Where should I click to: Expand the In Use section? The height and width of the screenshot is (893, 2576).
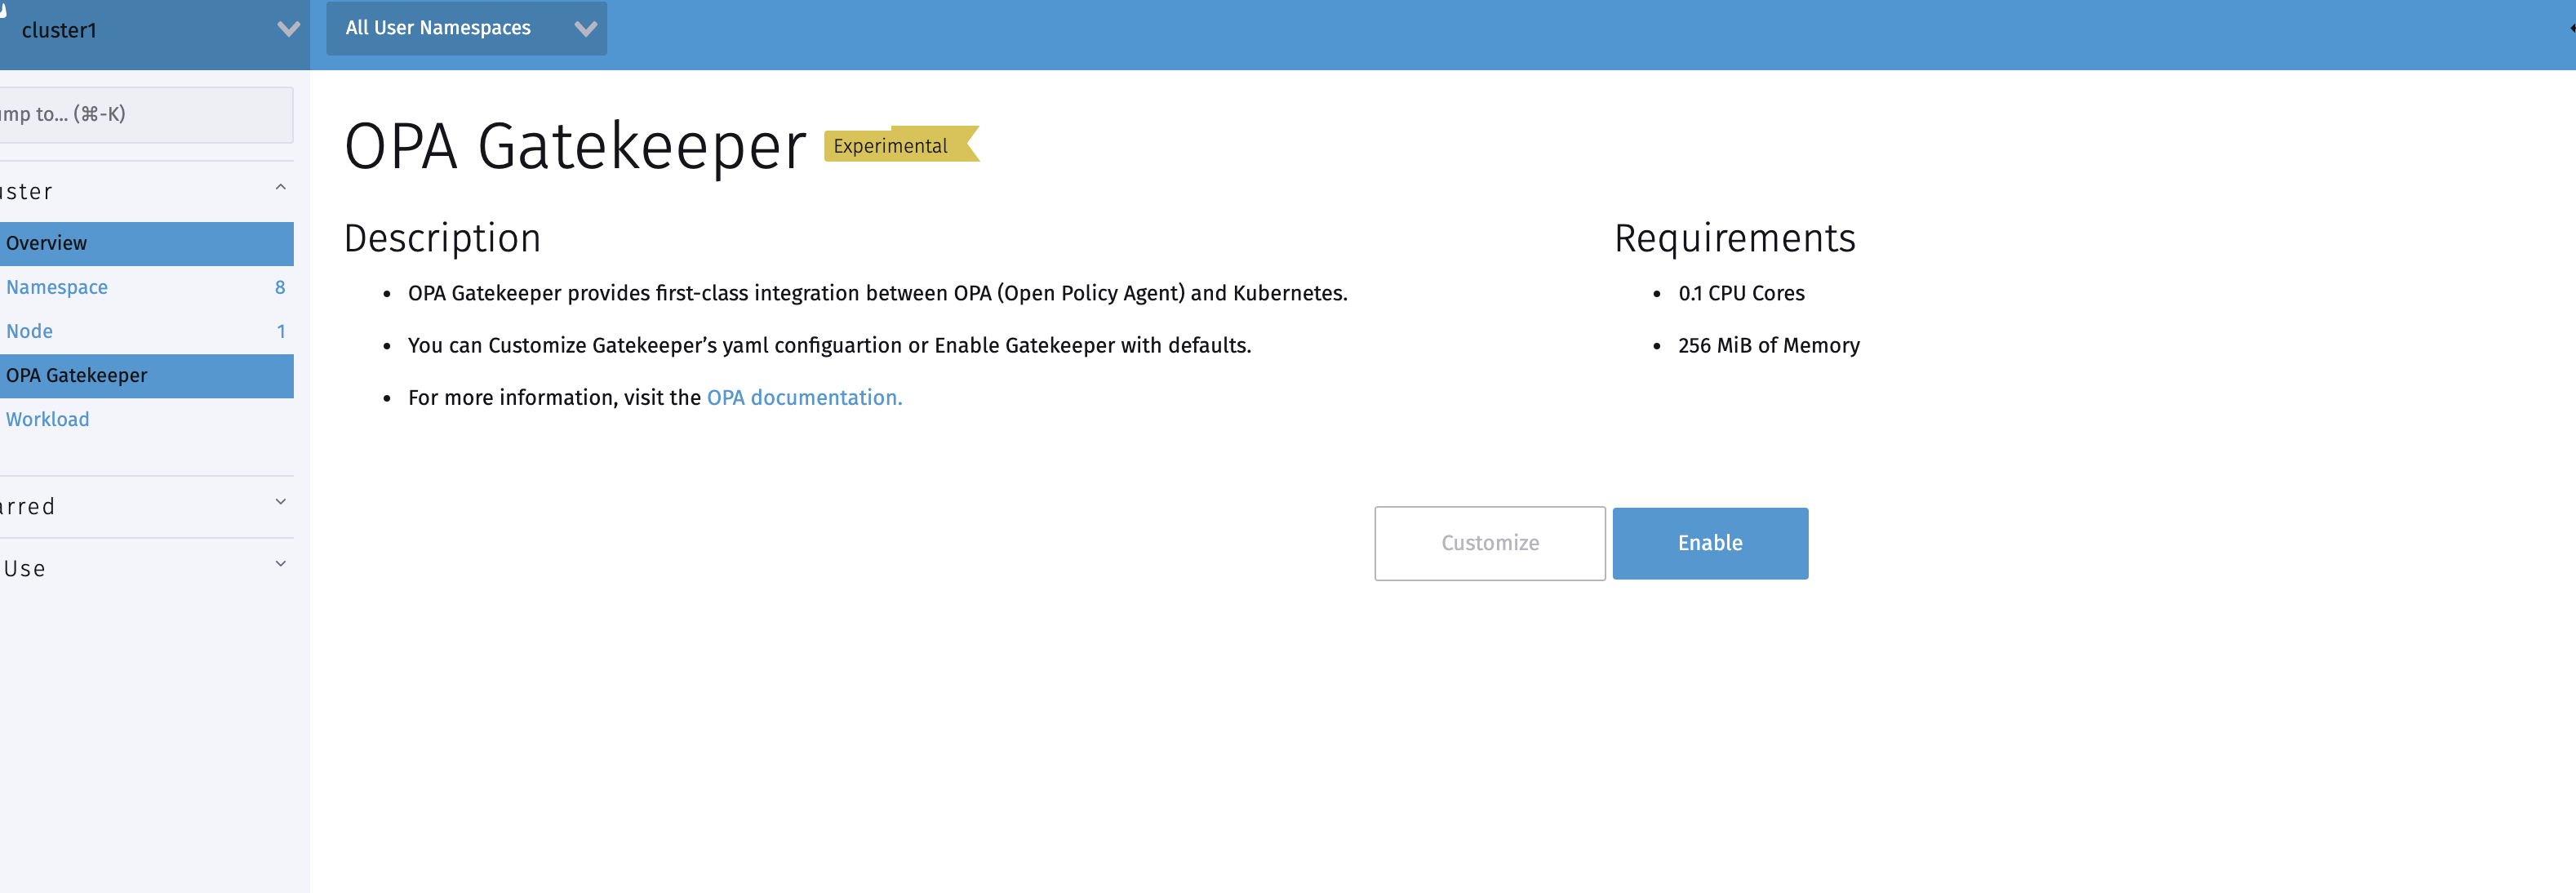[279, 563]
